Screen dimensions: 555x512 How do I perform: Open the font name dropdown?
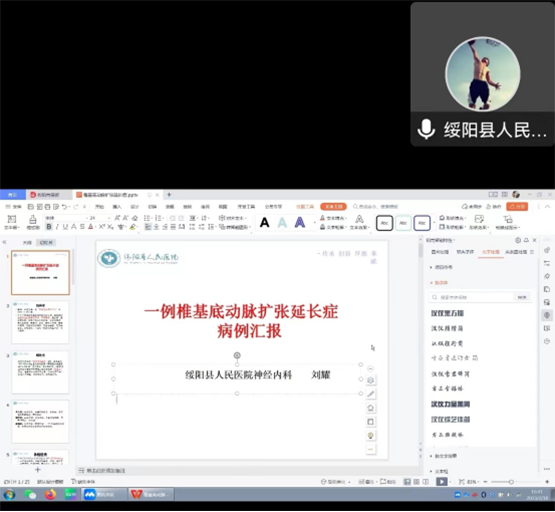(66, 218)
